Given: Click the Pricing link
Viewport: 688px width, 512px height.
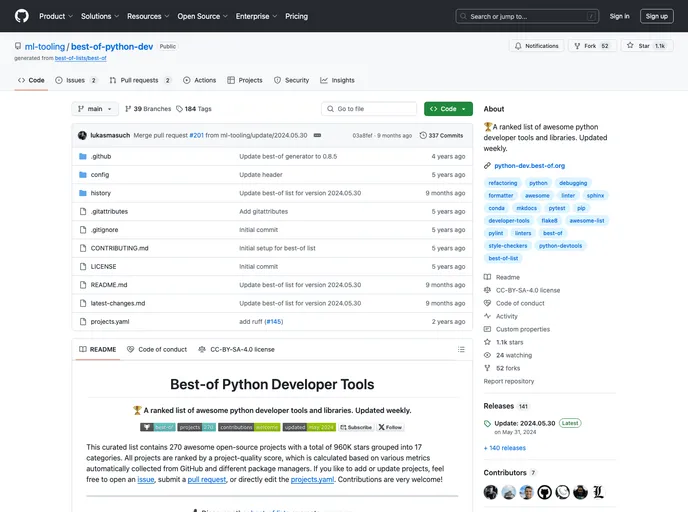Looking at the screenshot, I should click(x=297, y=16).
